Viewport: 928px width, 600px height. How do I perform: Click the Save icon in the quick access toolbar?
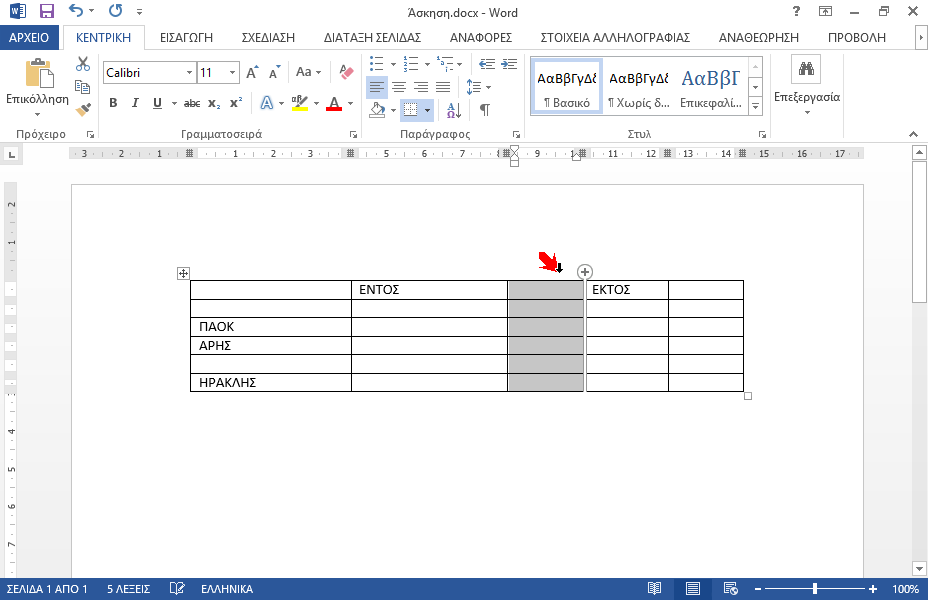point(46,11)
